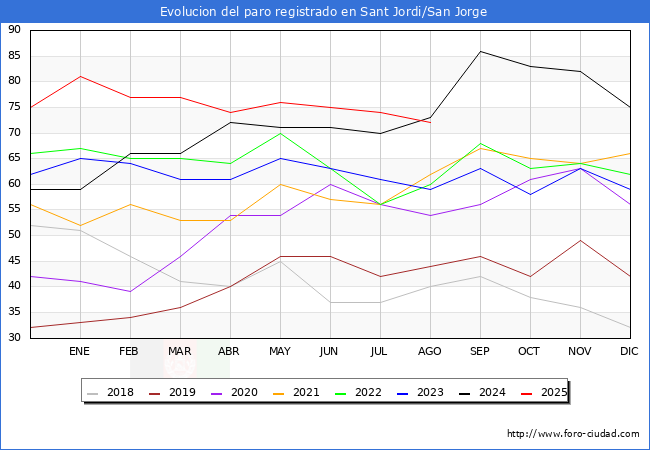Click the AGO month axis label
The height and width of the screenshot is (450, 650).
coord(429,351)
